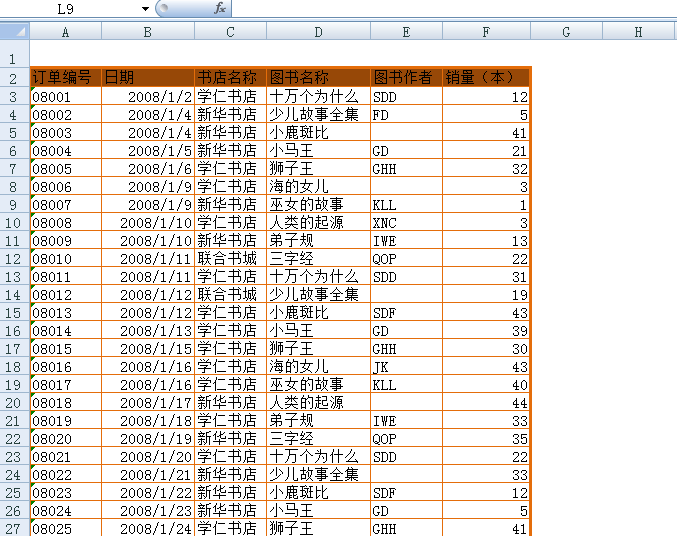This screenshot has height=536, width=677.
Task: Click the 订单编号 header cell
Action: click(x=66, y=77)
